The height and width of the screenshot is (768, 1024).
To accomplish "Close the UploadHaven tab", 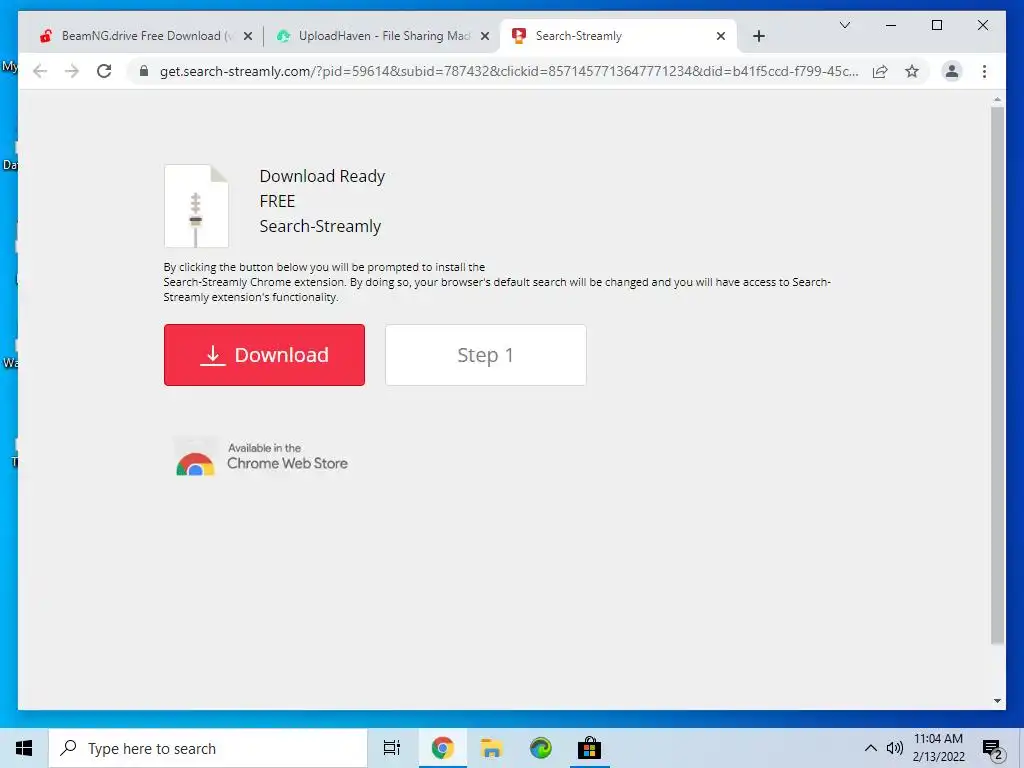I will click(485, 36).
